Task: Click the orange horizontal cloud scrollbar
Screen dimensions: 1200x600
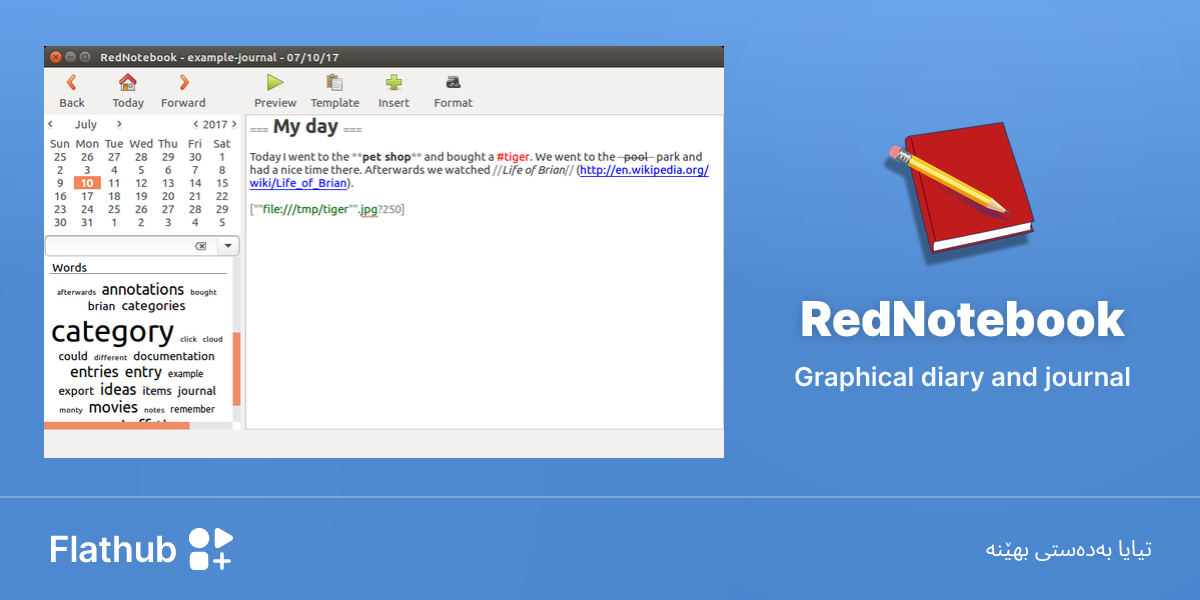Action: [x=117, y=426]
